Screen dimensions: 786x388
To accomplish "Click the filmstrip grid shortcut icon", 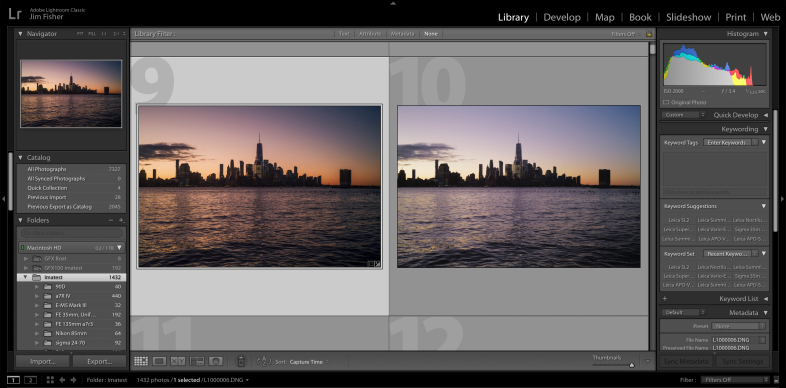I will (x=50, y=380).
